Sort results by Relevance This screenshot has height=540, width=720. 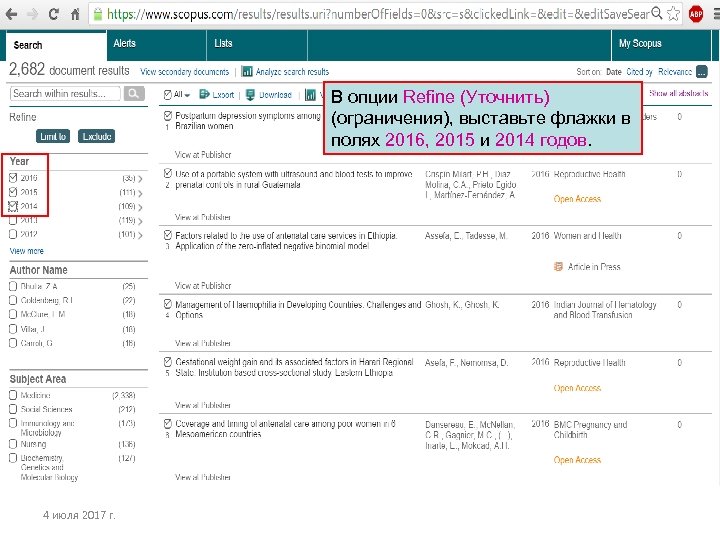pyautogui.click(x=675, y=72)
